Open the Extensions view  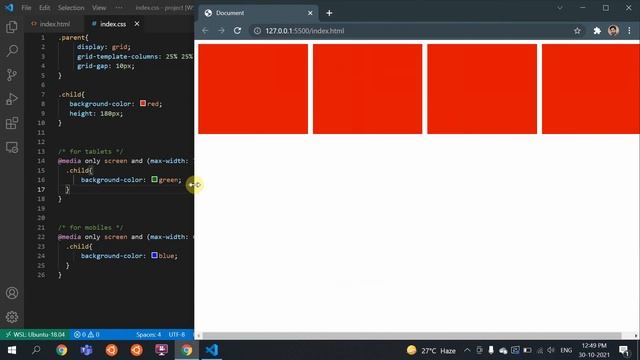click(12, 123)
